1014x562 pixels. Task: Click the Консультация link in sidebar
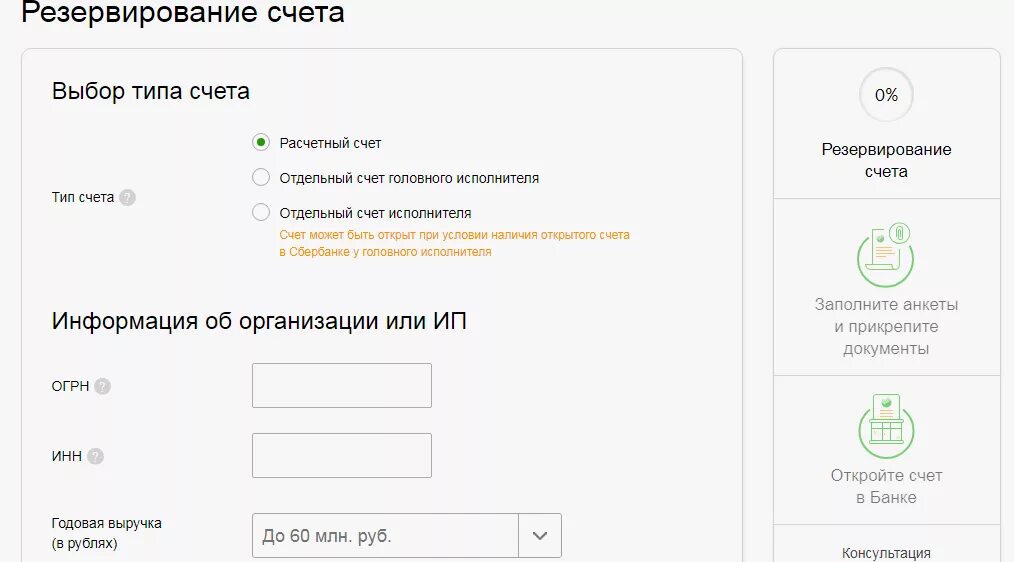click(886, 554)
